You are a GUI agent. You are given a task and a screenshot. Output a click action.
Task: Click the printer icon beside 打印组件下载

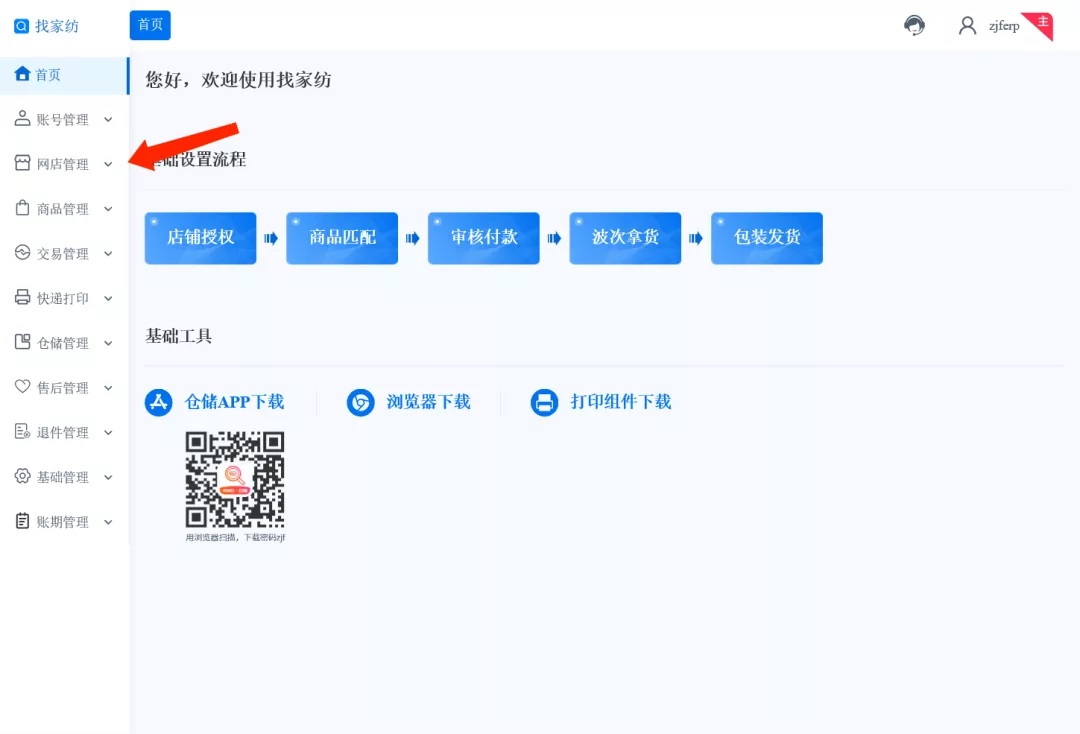(544, 402)
